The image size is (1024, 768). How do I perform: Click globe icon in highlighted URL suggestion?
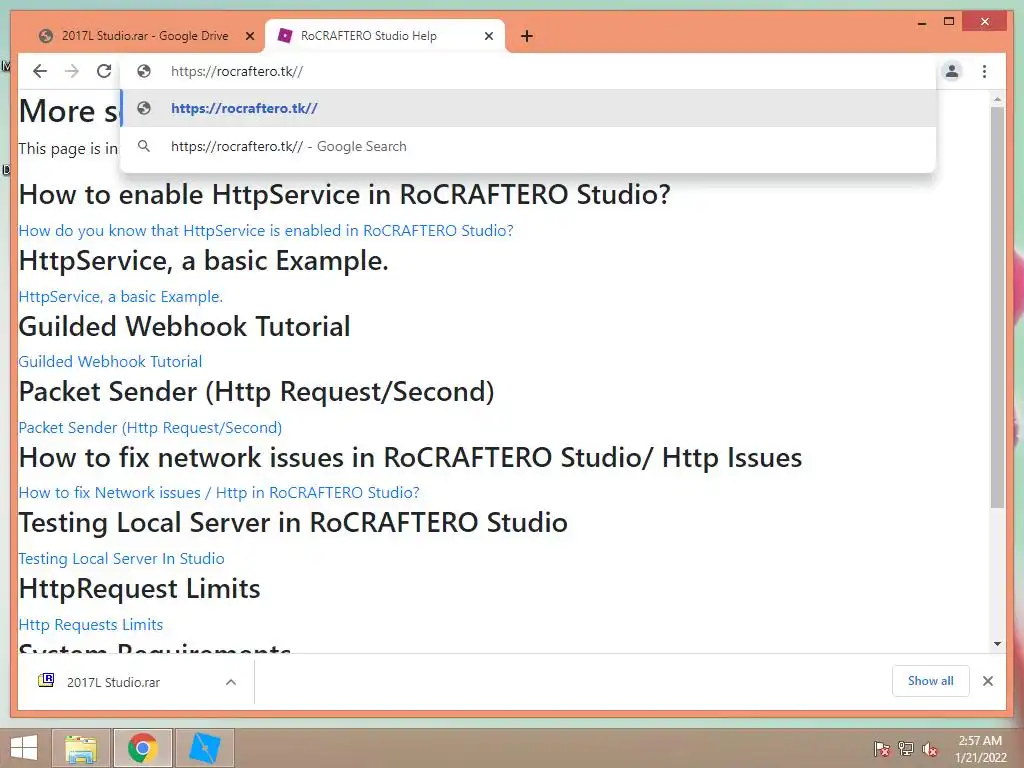[x=144, y=108]
